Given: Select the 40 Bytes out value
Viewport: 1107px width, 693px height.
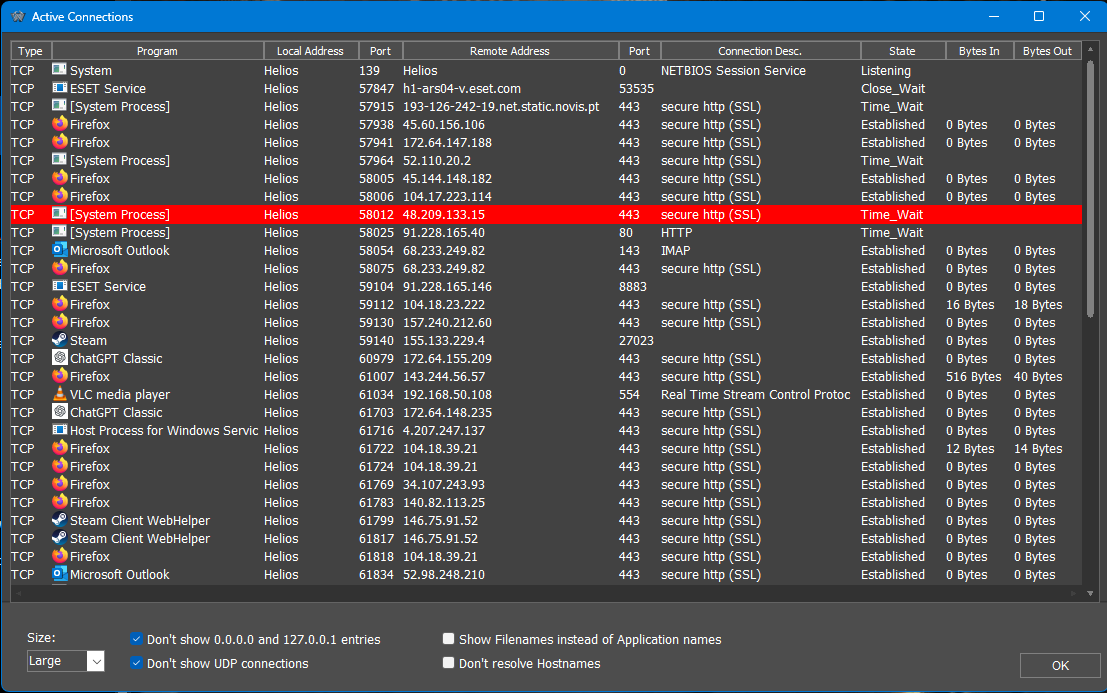Looking at the screenshot, I should point(1038,377).
